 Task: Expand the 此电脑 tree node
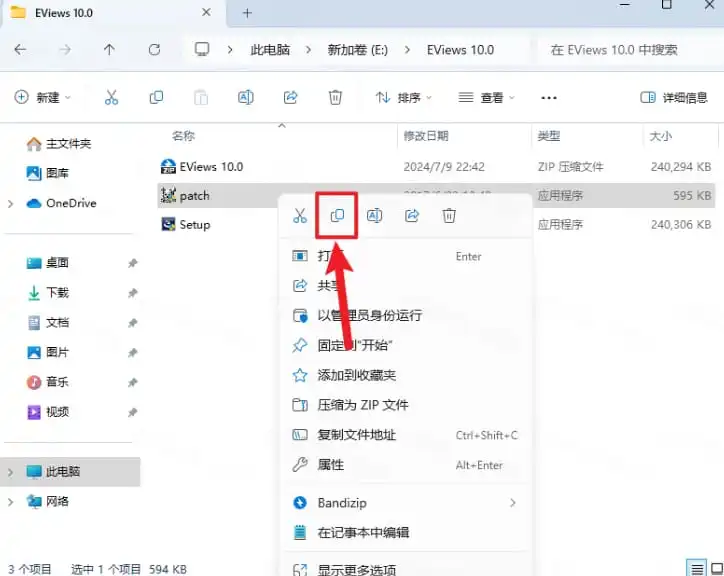click(11, 472)
